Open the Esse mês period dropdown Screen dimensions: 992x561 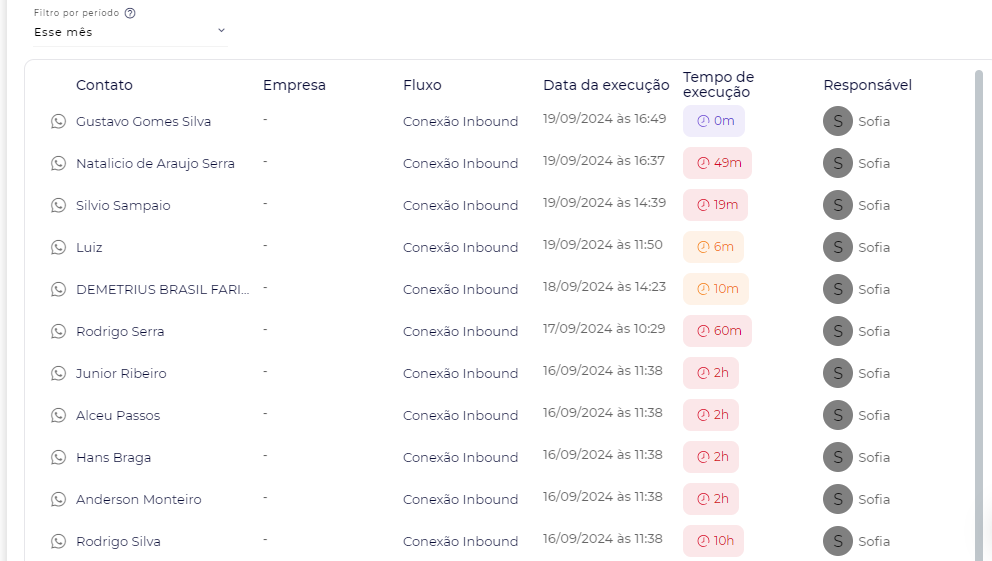(128, 32)
